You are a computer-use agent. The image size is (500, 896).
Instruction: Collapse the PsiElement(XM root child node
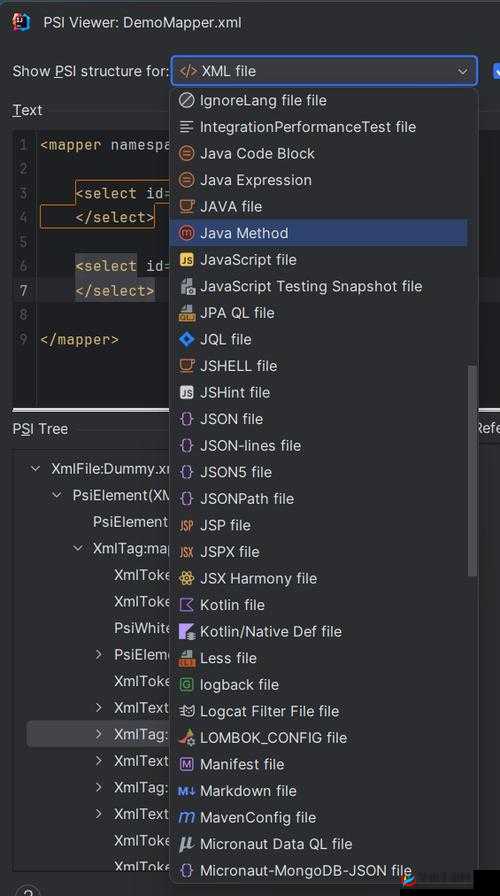[57, 495]
